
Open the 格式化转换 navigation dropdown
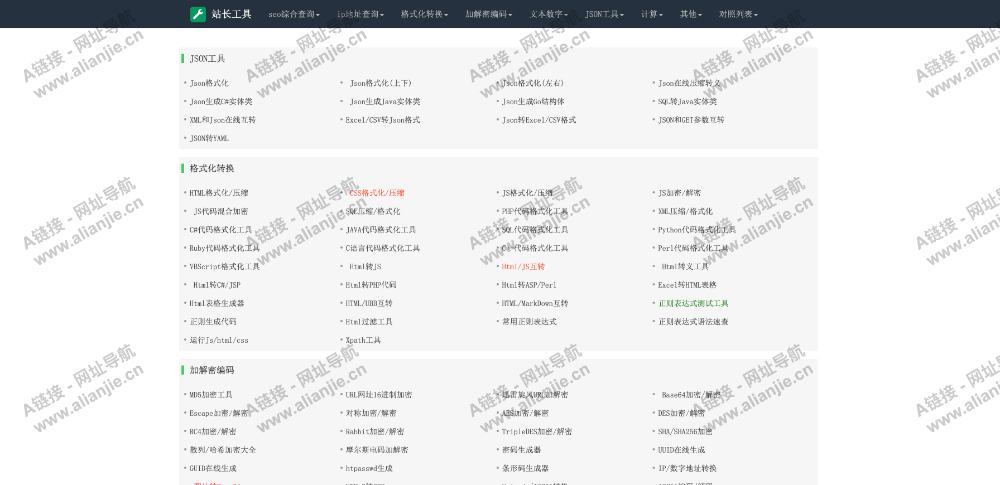(x=424, y=14)
